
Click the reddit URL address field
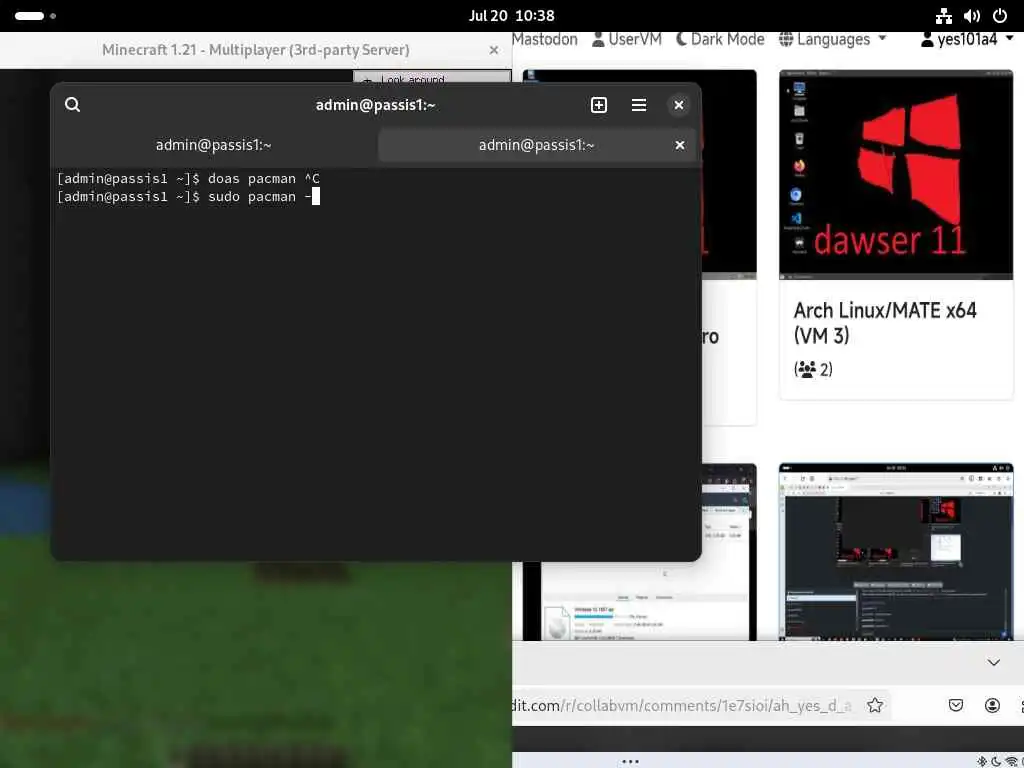point(682,705)
